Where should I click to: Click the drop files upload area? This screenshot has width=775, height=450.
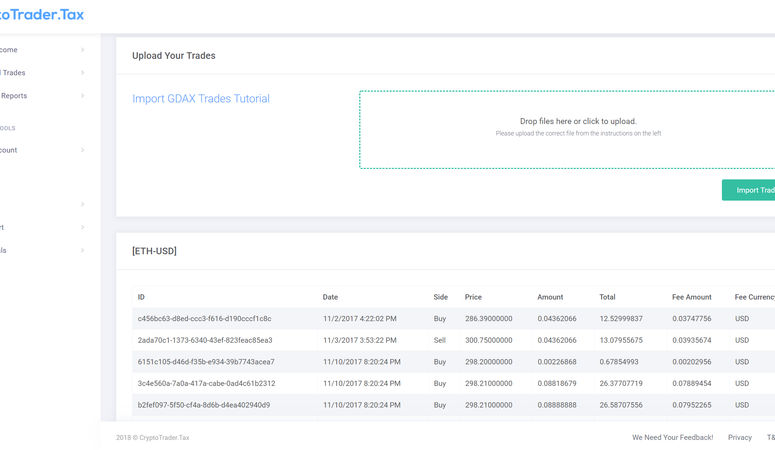pyautogui.click(x=567, y=130)
